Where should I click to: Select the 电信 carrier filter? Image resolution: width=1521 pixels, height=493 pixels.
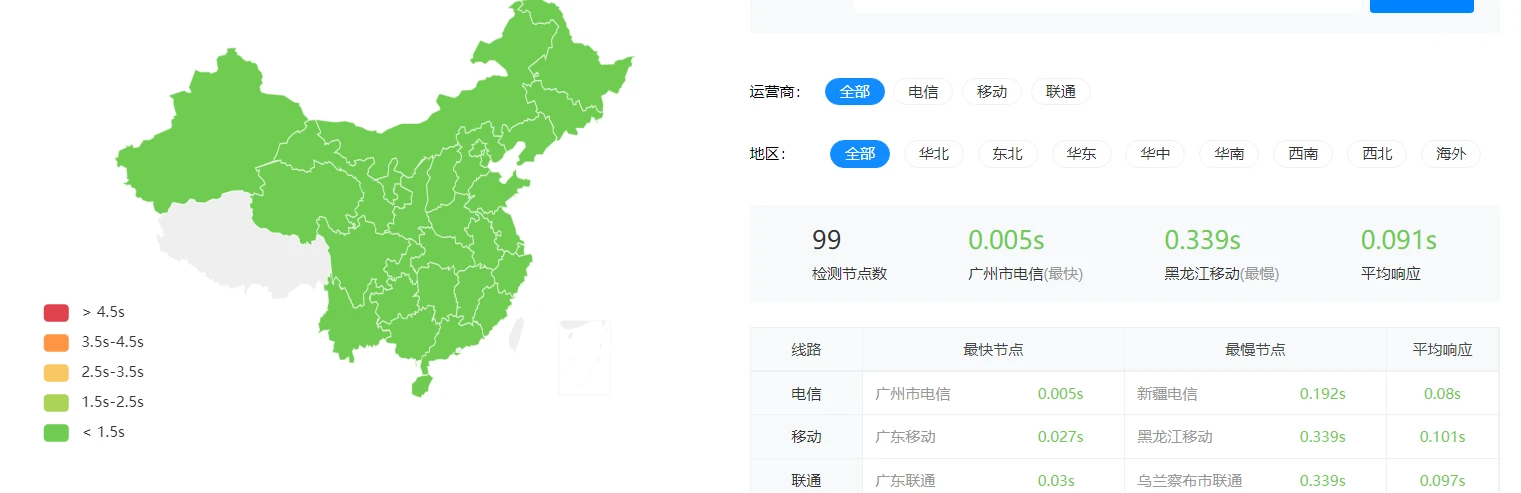point(922,92)
